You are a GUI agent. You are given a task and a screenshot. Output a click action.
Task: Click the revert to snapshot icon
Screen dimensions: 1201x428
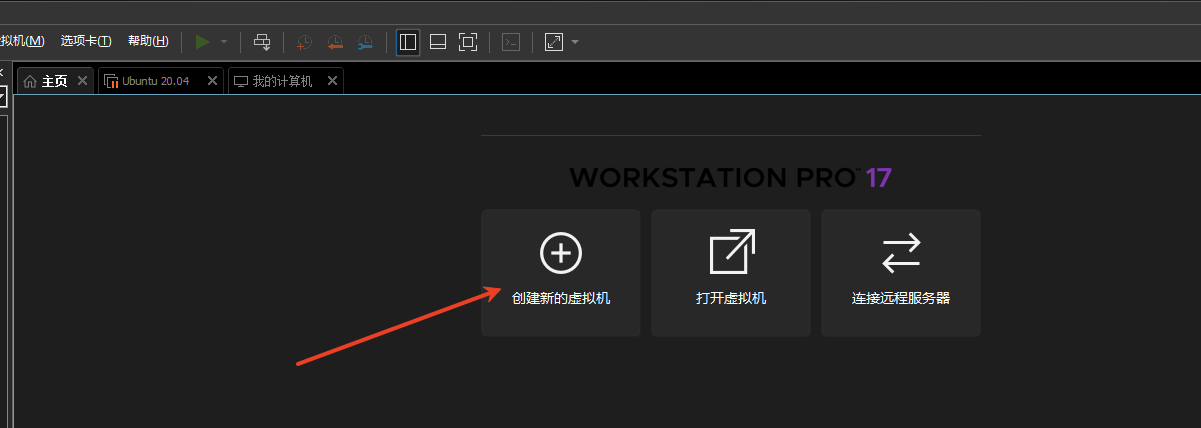coord(335,42)
